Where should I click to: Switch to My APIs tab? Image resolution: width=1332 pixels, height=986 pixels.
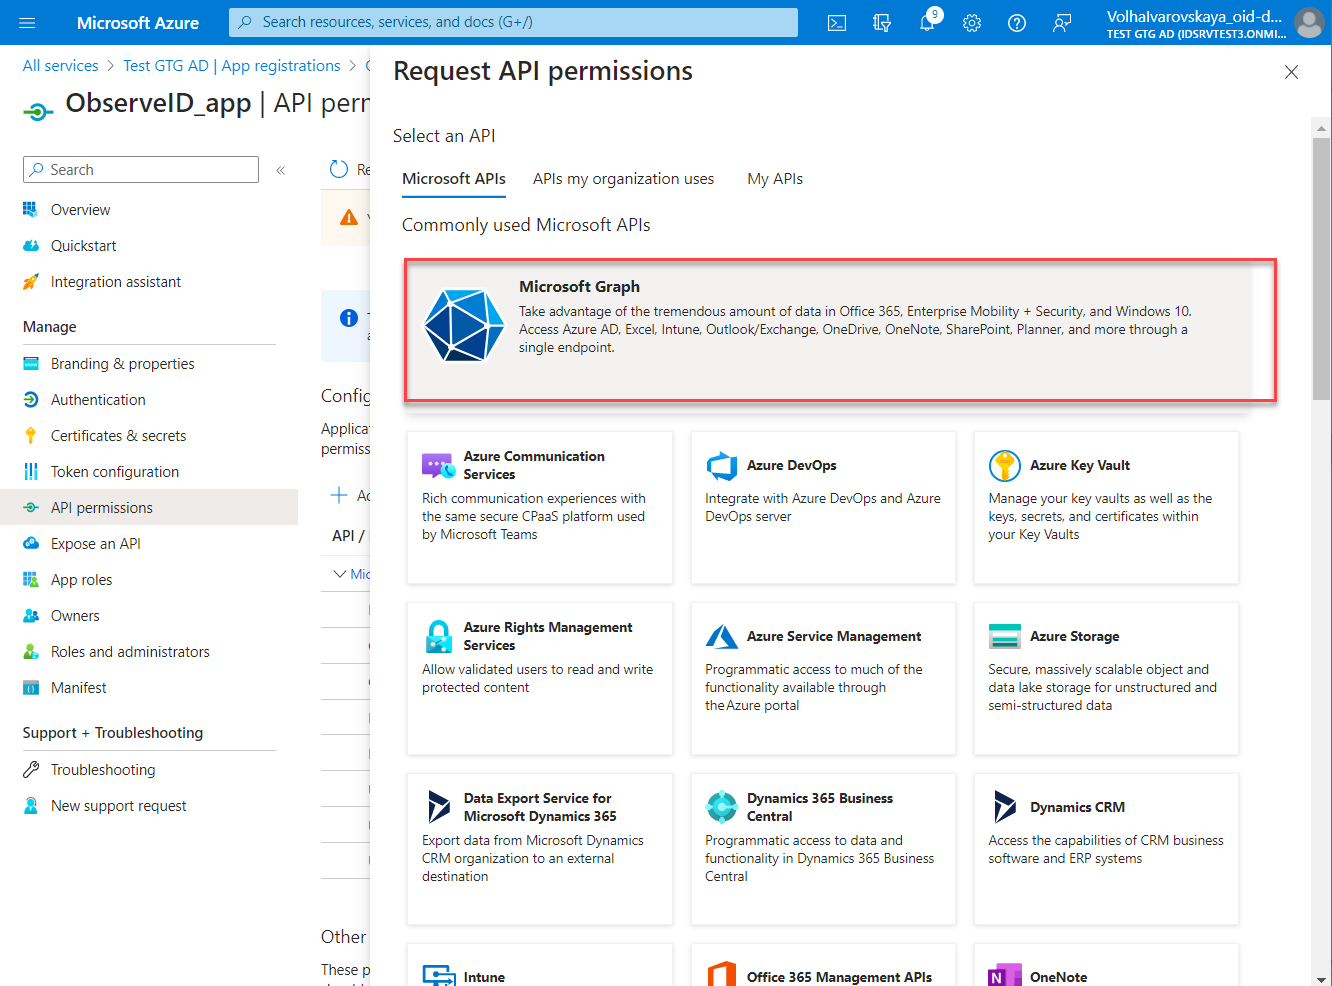(x=775, y=179)
